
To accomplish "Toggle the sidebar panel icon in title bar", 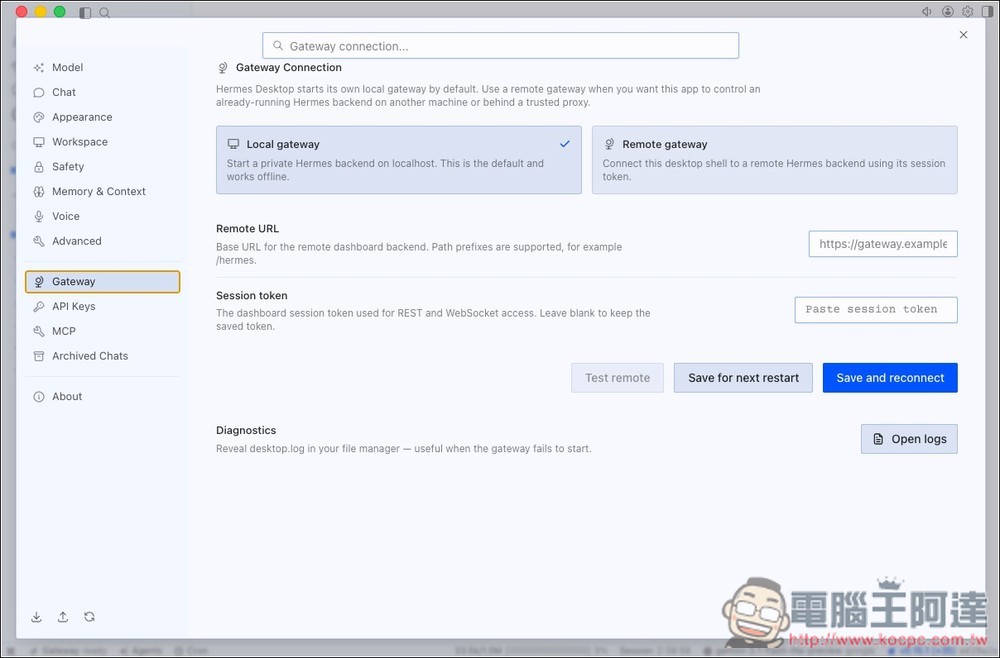I will pyautogui.click(x=85, y=12).
